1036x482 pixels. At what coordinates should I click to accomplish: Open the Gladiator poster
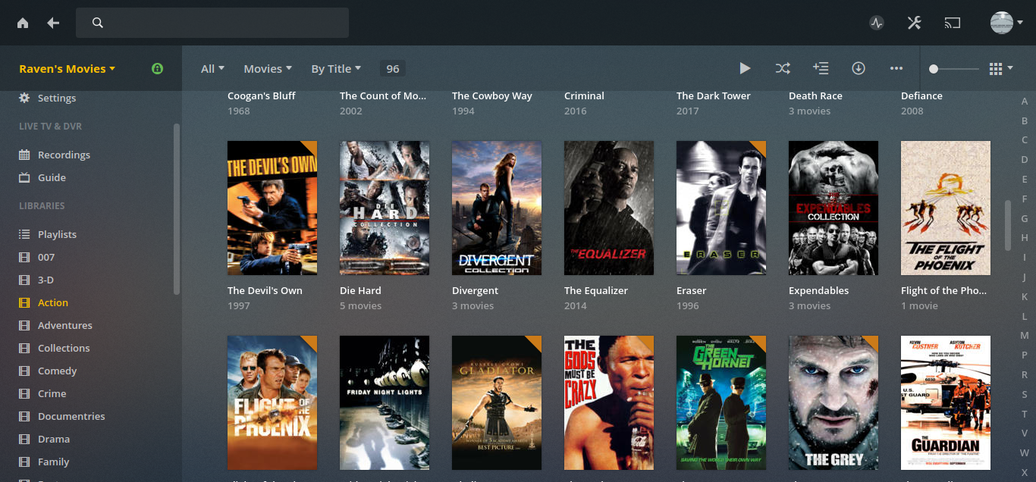[497, 403]
